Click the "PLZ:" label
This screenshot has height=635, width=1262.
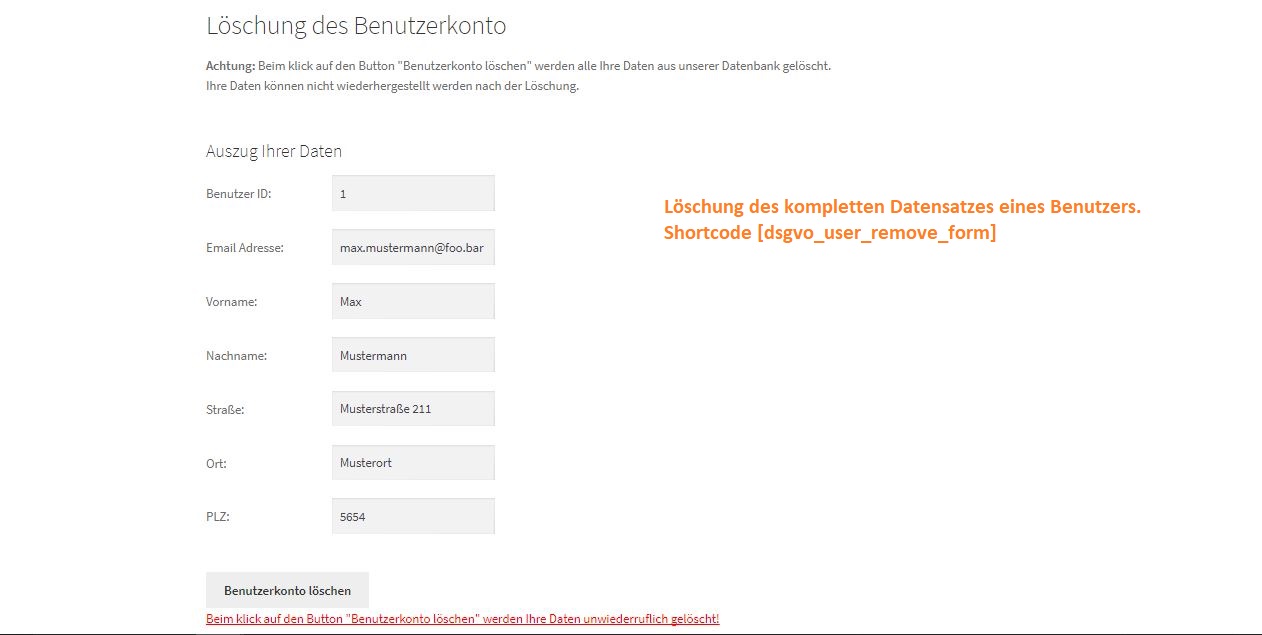(218, 518)
